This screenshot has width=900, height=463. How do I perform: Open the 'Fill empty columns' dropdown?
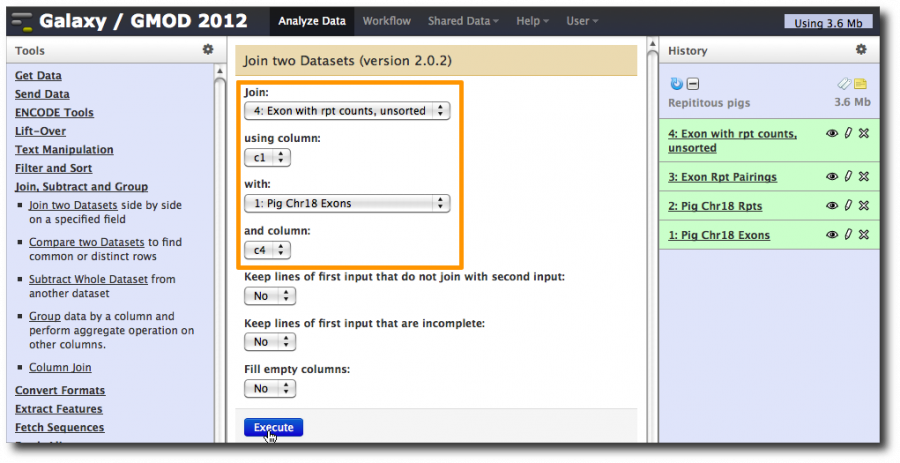(x=270, y=388)
